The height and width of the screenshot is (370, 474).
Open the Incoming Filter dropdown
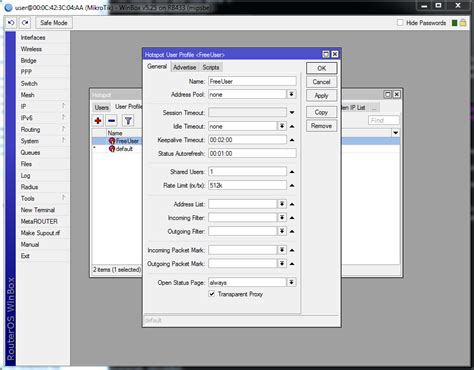[x=282, y=218]
